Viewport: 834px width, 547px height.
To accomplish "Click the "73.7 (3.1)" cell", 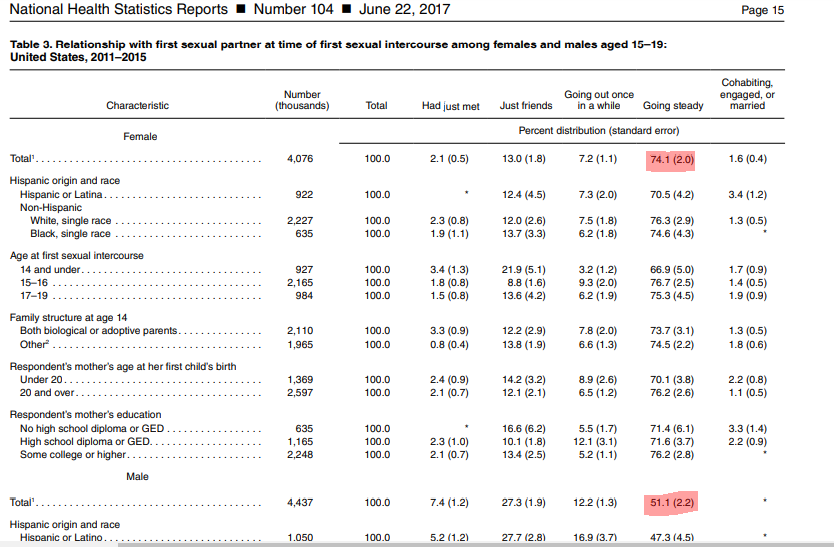I will coord(672,331).
